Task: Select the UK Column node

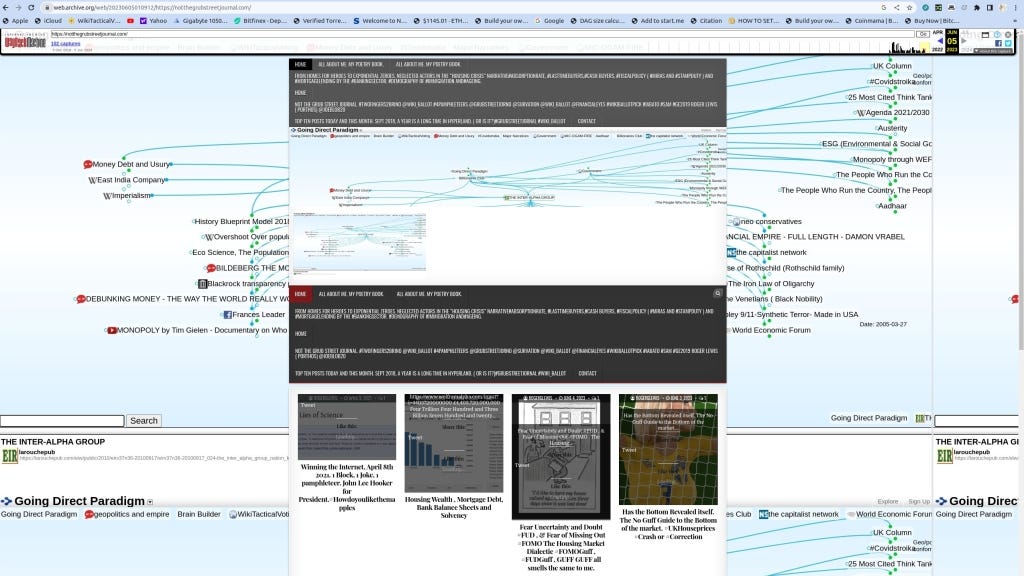Action: tap(891, 66)
